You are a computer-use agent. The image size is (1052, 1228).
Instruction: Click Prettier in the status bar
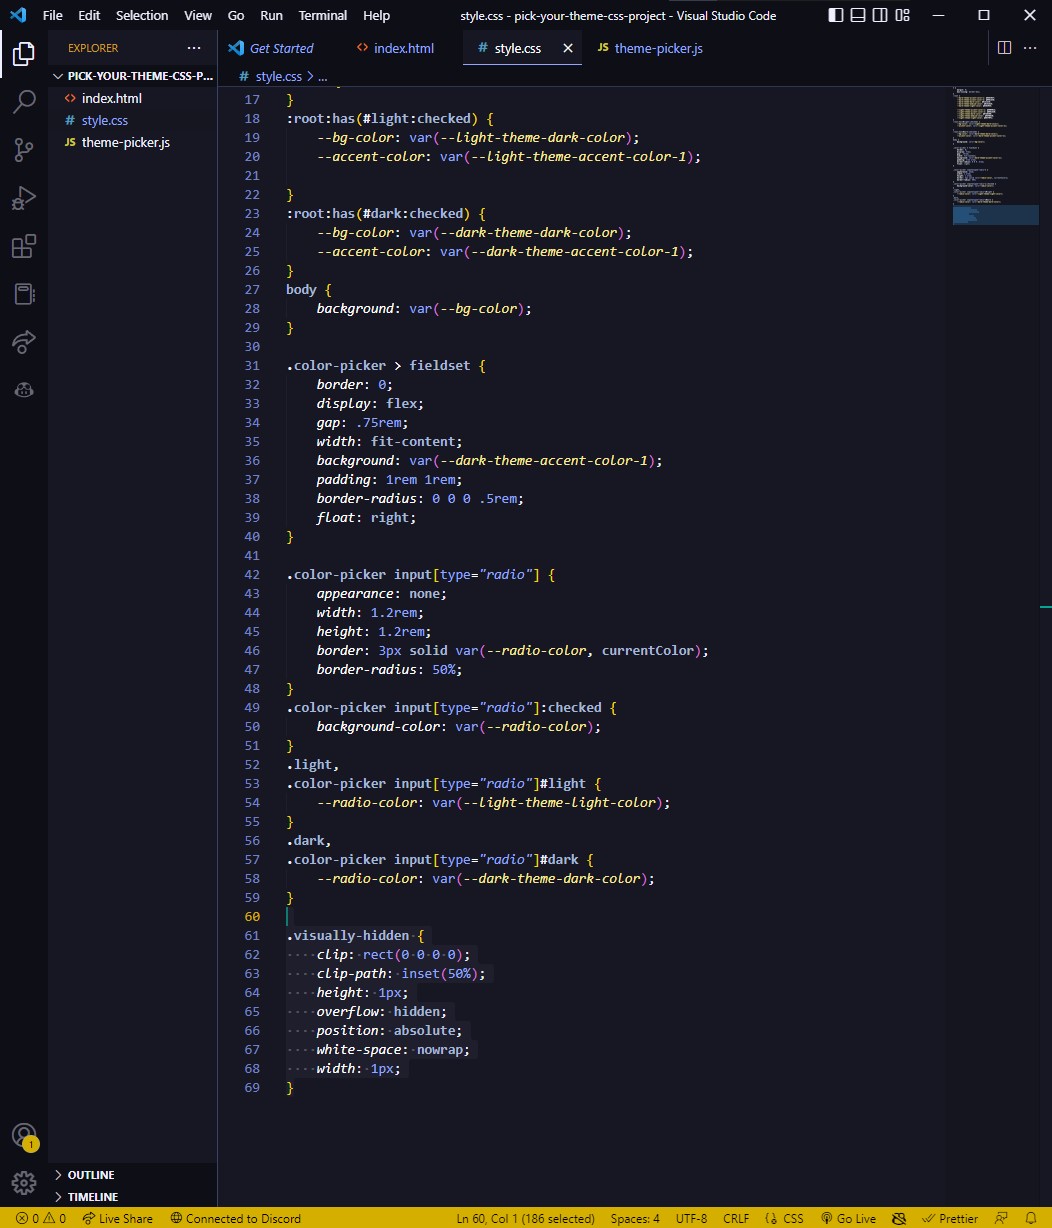click(x=949, y=1218)
